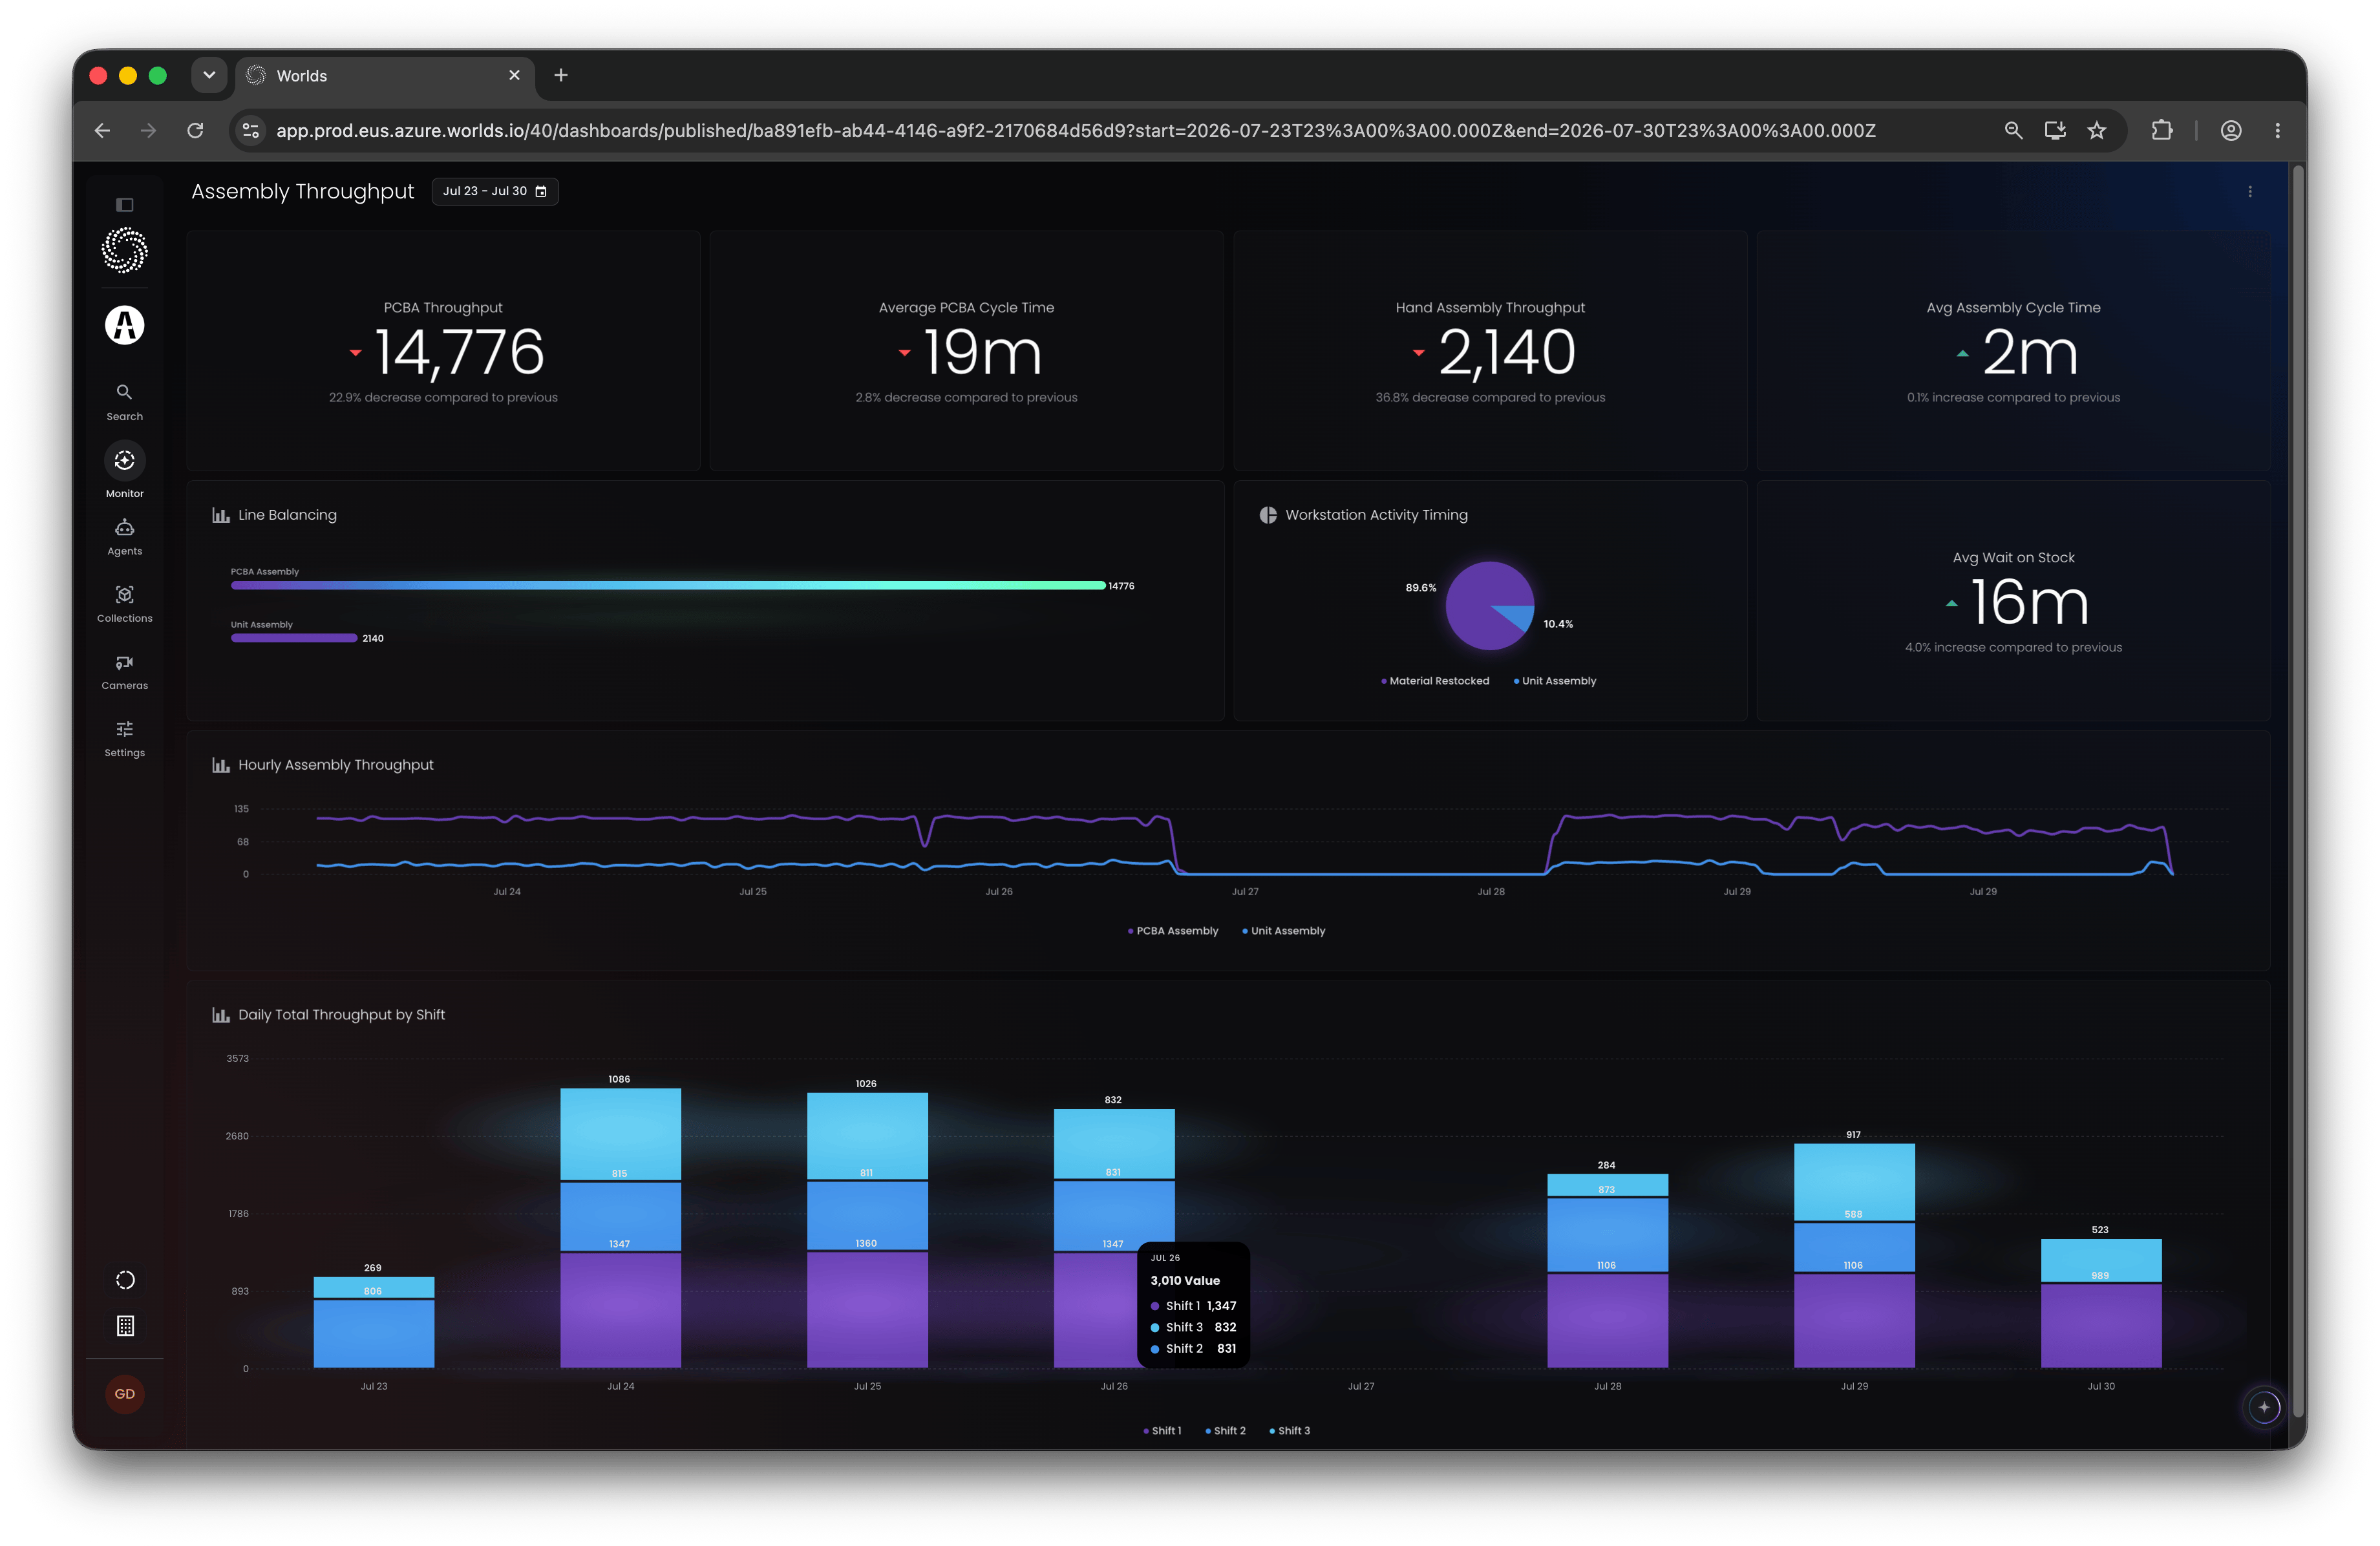Image resolution: width=2380 pixels, height=1546 pixels.
Task: Open Cameras in the sidebar
Action: point(125,672)
